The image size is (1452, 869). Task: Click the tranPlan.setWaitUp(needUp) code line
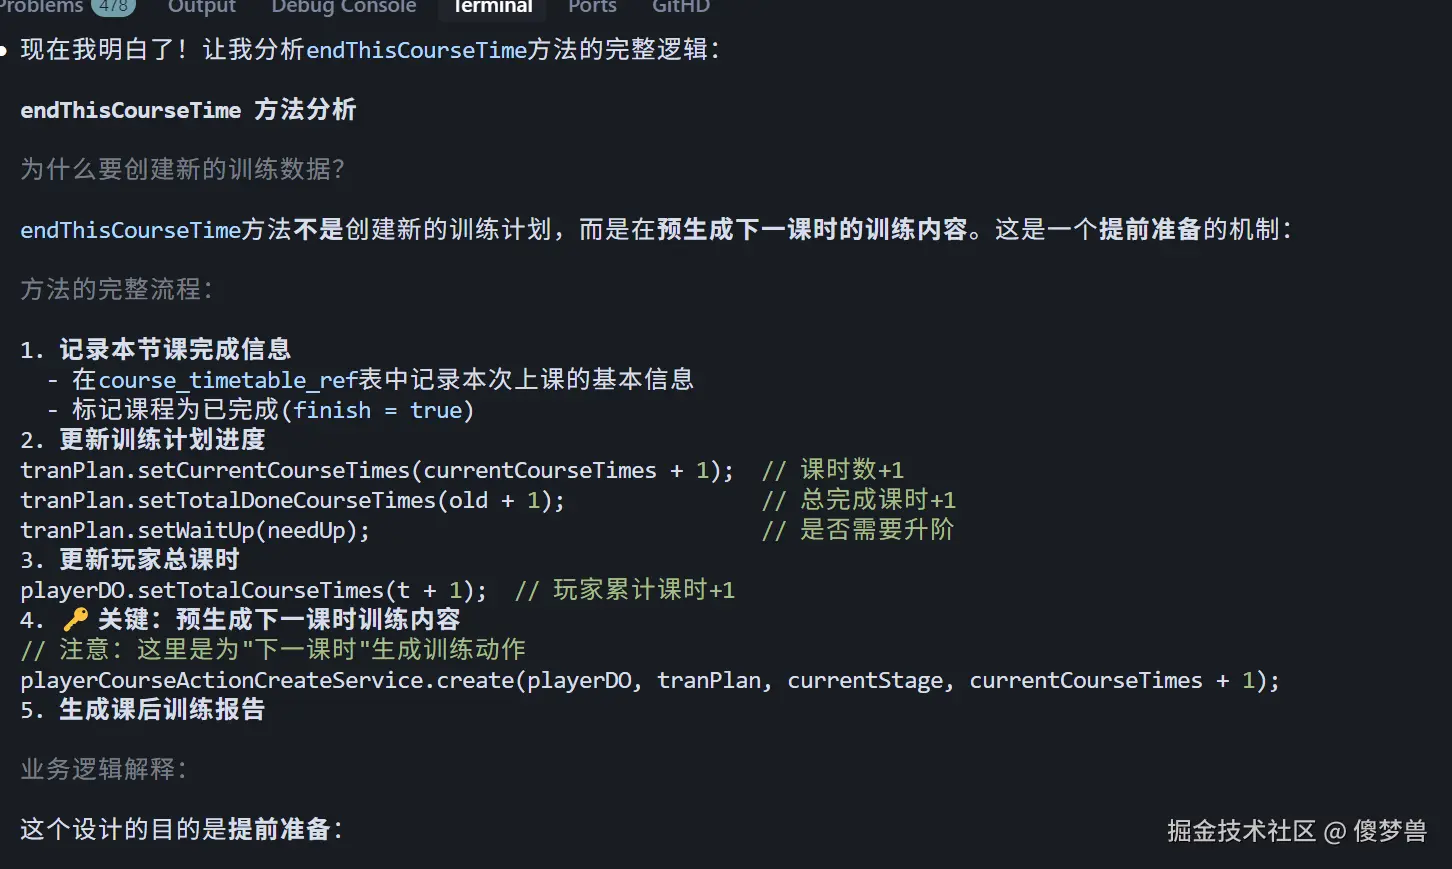click(195, 530)
